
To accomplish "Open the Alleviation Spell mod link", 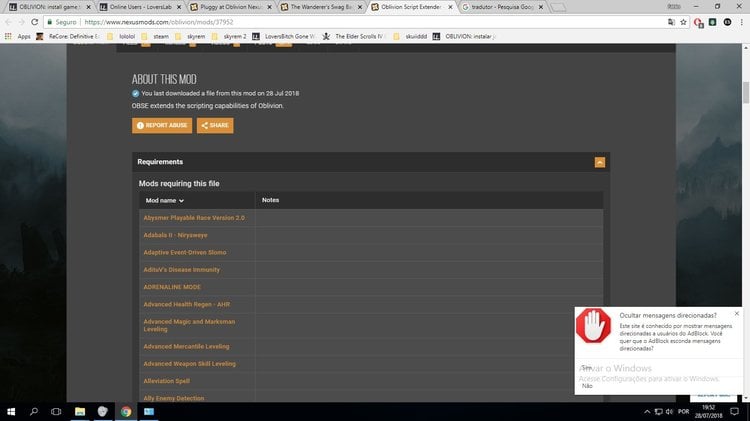I will pyautogui.click(x=166, y=381).
